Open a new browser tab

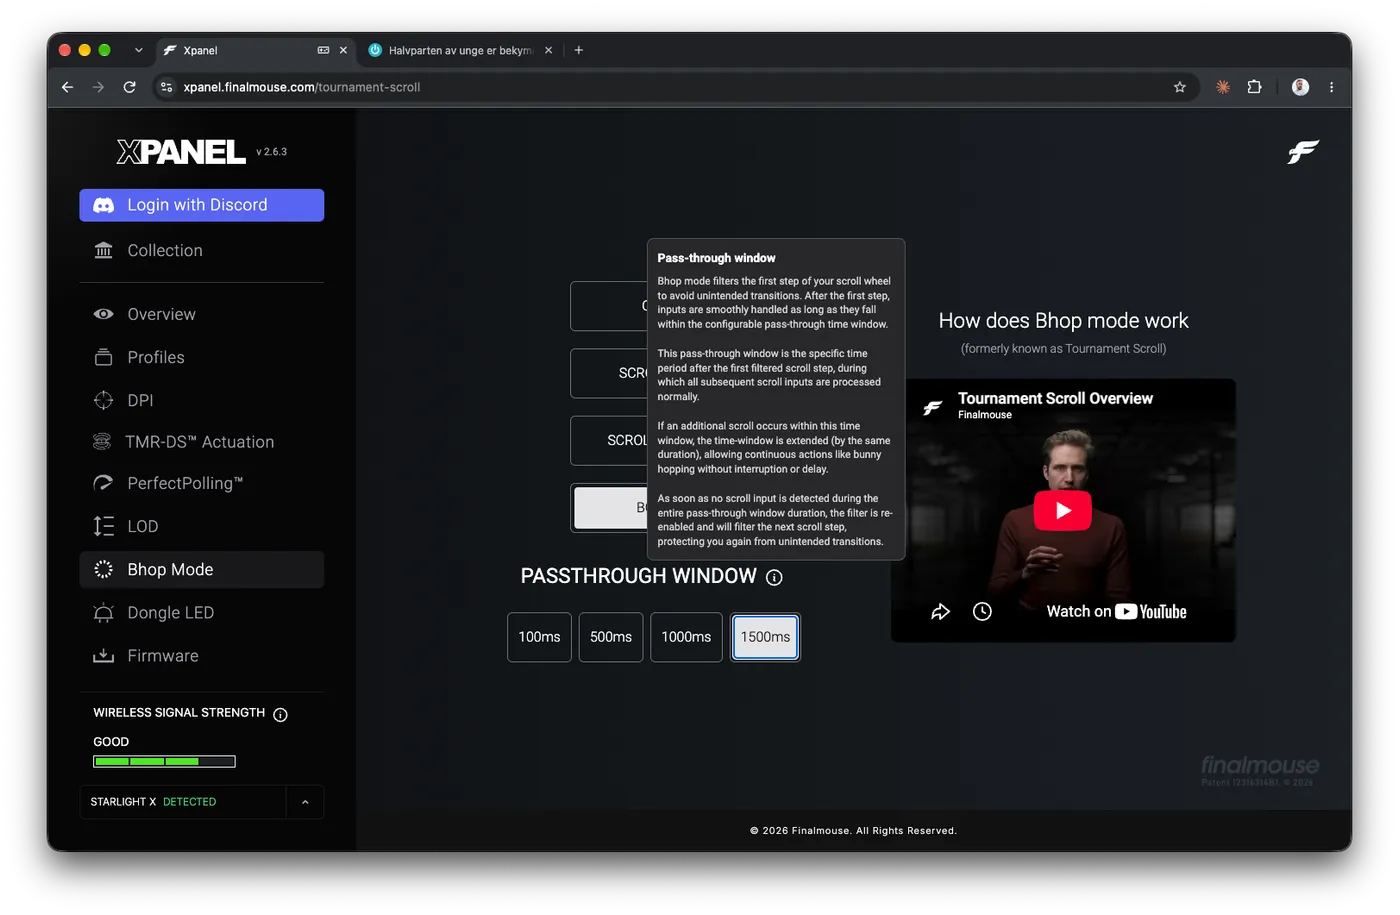(578, 50)
